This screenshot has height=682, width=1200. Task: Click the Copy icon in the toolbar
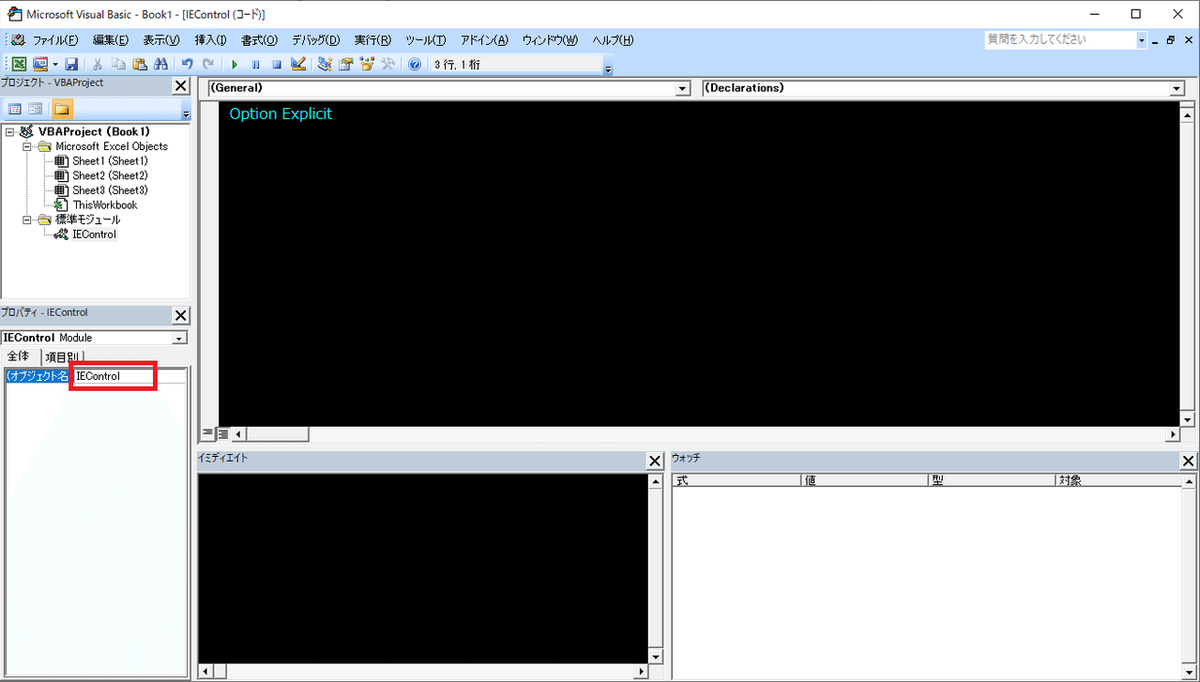(x=119, y=64)
